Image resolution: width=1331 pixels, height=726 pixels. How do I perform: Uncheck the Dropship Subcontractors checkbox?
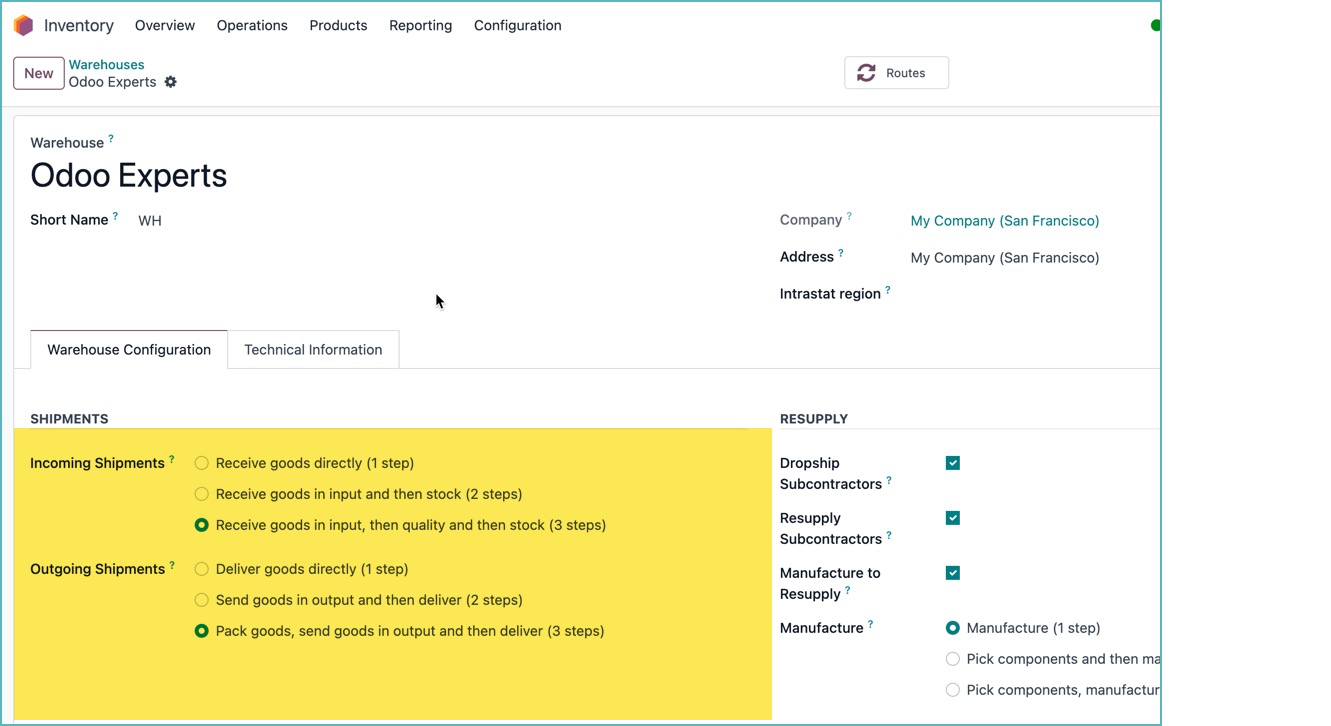952,463
